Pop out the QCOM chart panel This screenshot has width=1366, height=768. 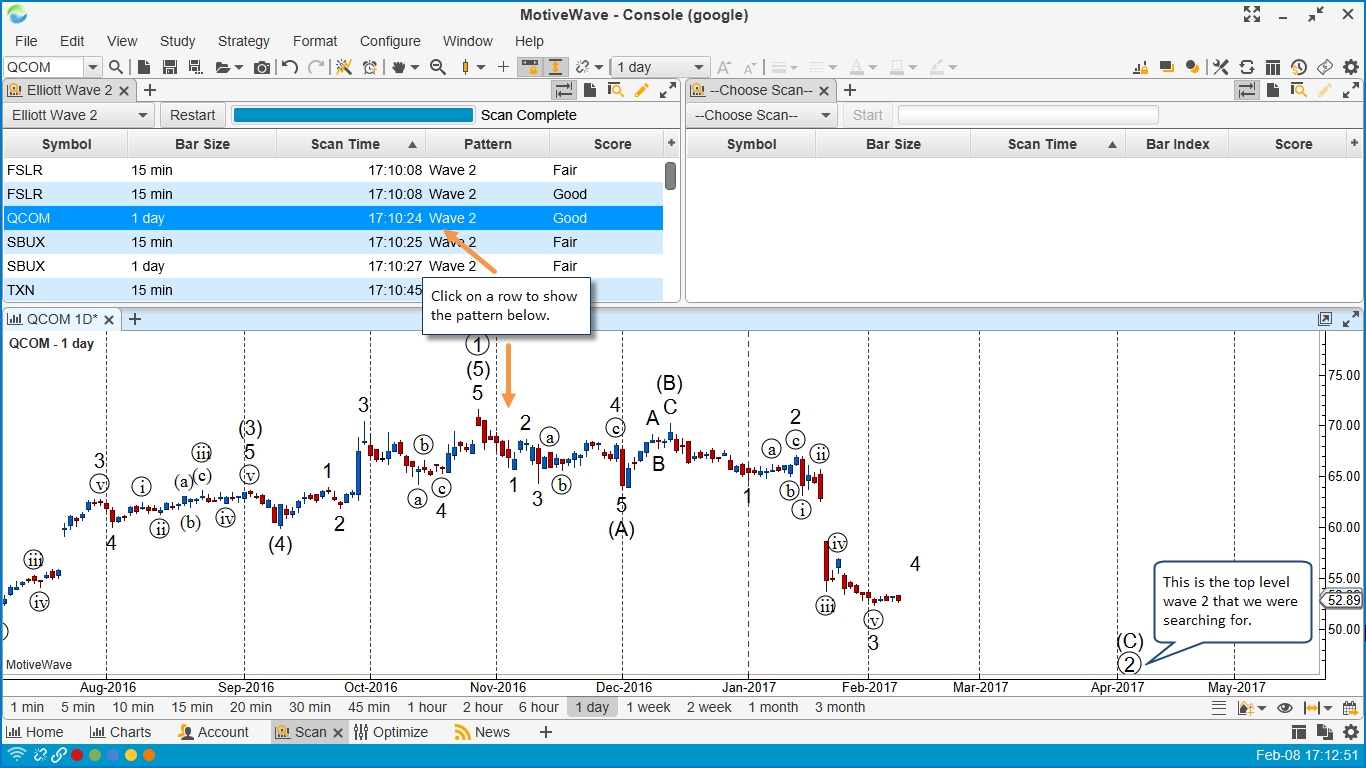tap(1325, 319)
